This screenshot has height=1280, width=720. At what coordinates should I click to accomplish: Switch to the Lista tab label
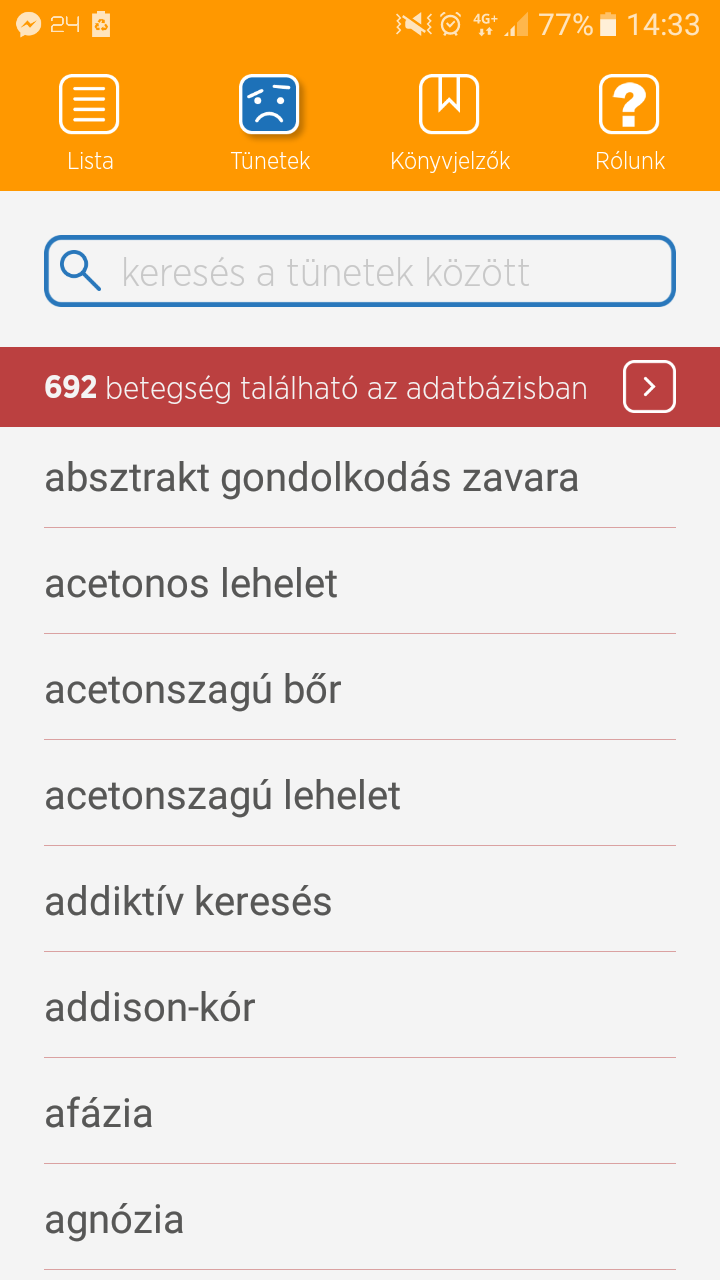click(x=90, y=161)
